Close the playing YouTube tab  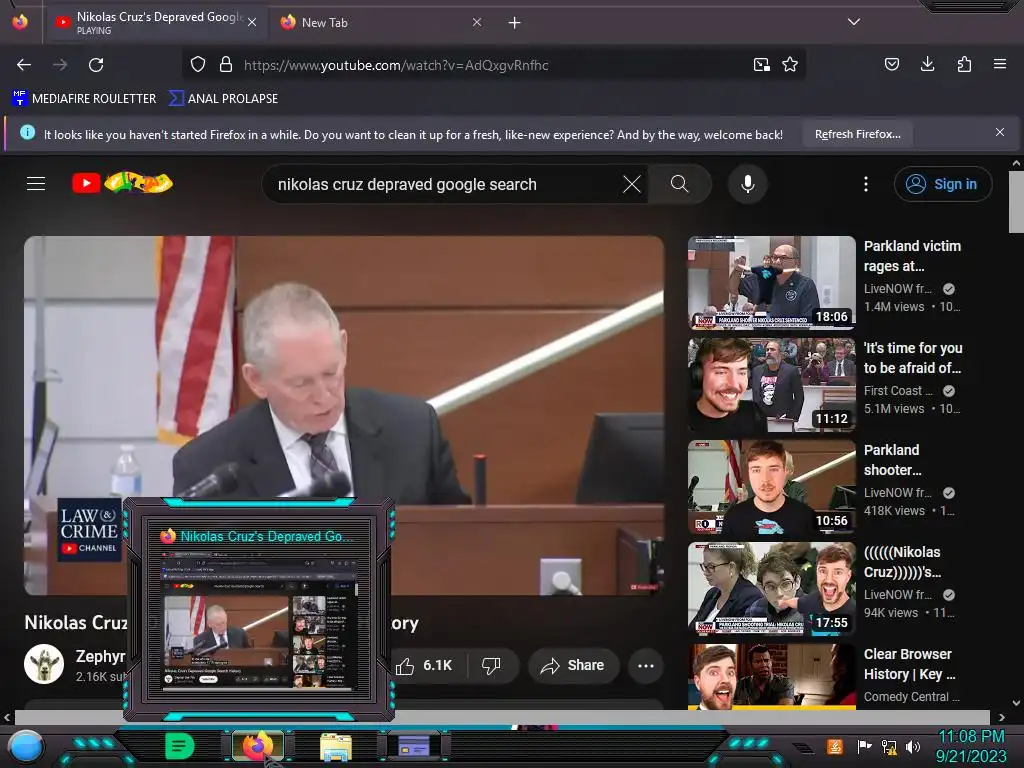(252, 22)
